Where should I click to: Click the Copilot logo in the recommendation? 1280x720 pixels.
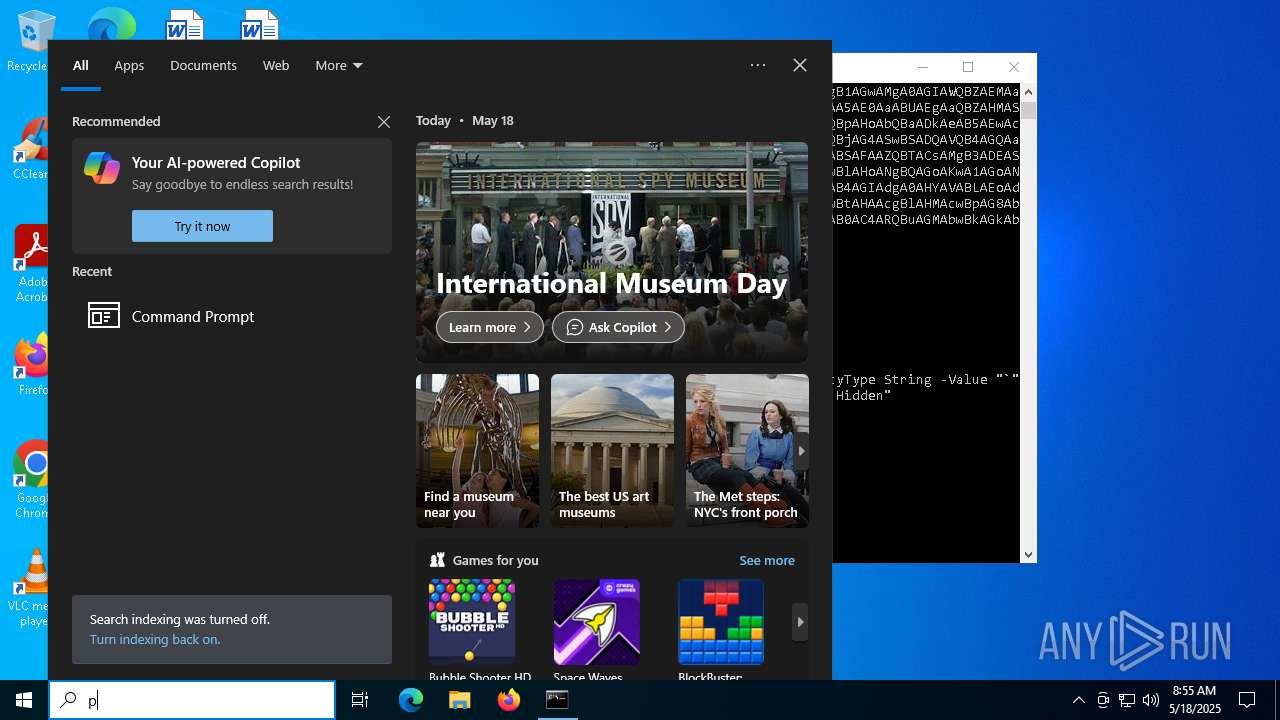pyautogui.click(x=102, y=168)
